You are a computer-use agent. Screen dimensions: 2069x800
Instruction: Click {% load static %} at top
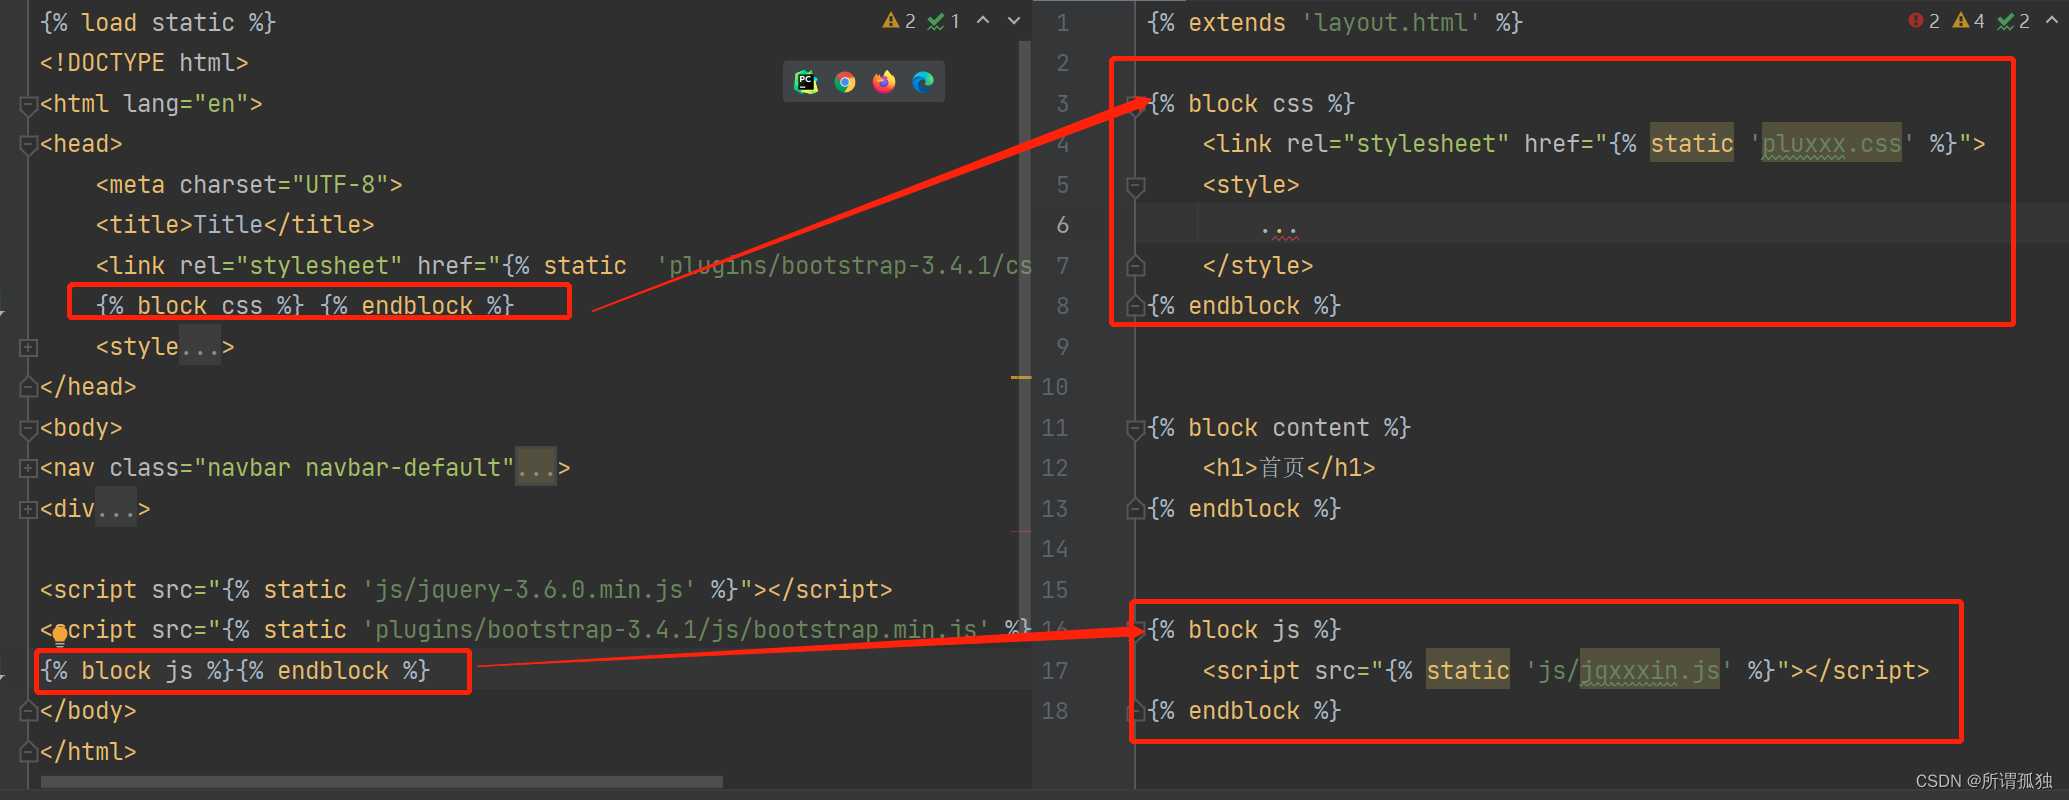click(x=158, y=23)
